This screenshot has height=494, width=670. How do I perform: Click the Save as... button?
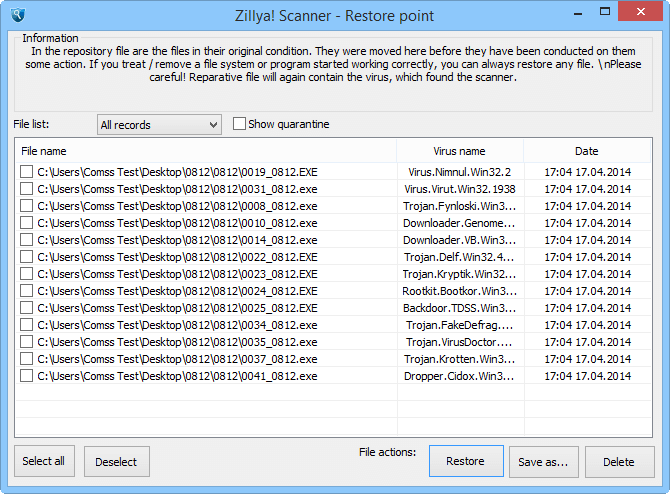(543, 462)
